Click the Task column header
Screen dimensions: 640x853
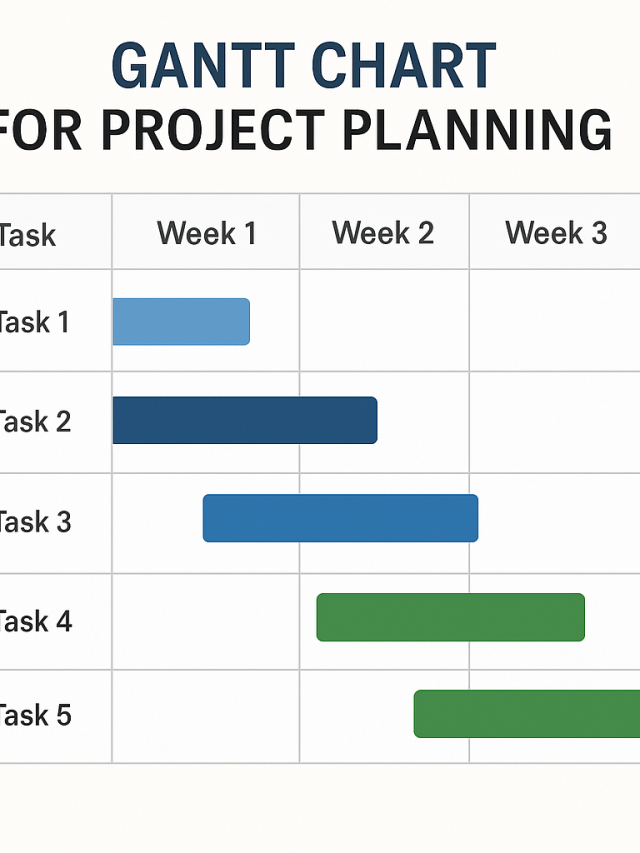[x=28, y=236]
